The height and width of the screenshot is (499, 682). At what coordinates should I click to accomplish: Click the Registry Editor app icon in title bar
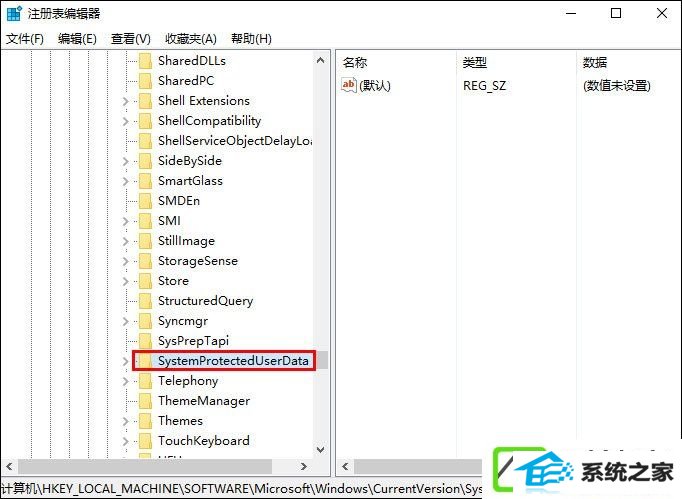pos(14,13)
